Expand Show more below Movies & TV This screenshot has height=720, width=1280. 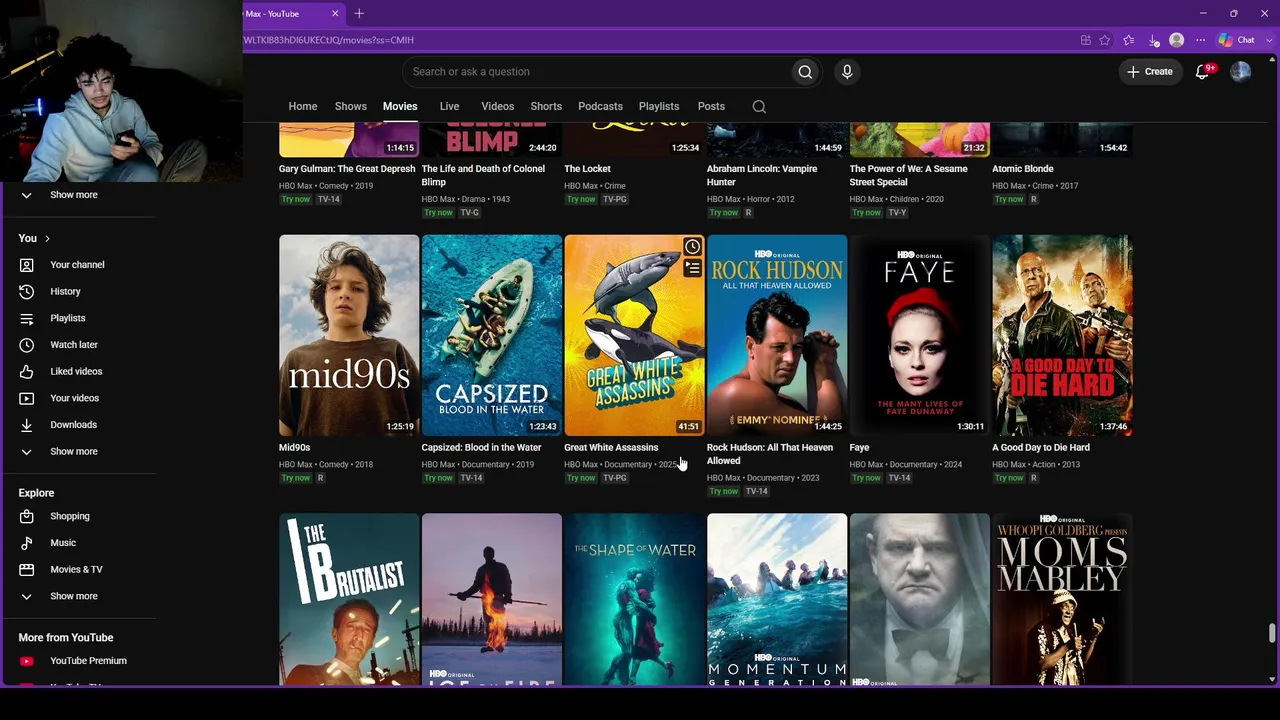(73, 596)
